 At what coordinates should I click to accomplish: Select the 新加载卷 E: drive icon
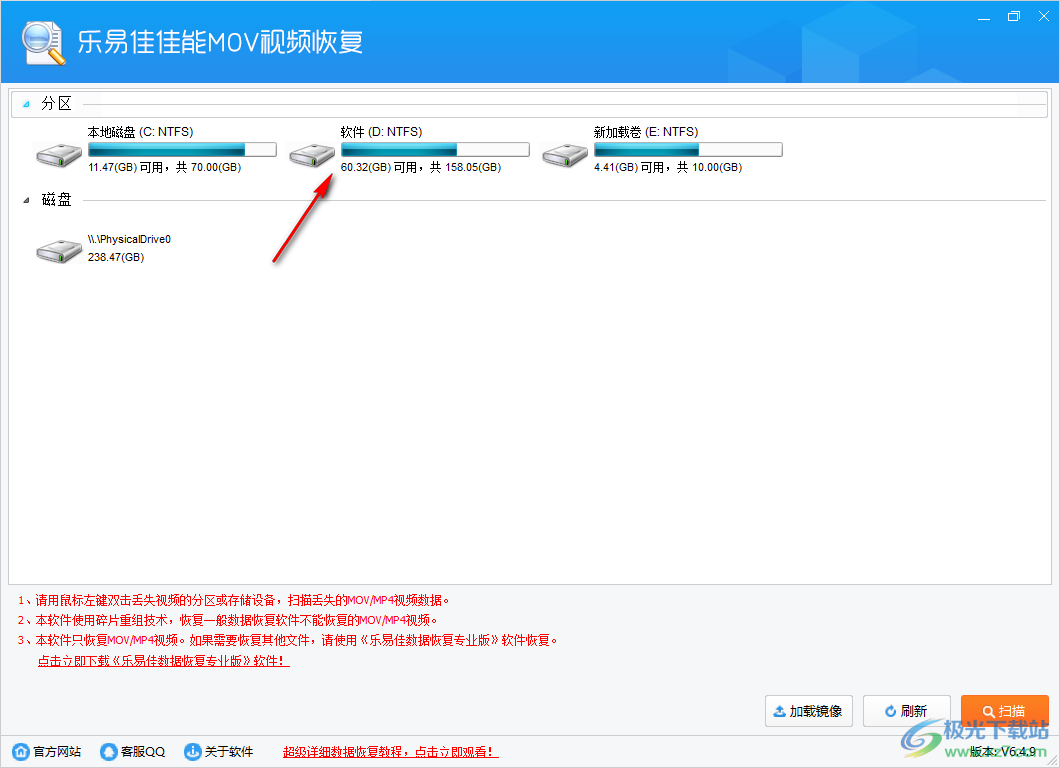coord(564,155)
